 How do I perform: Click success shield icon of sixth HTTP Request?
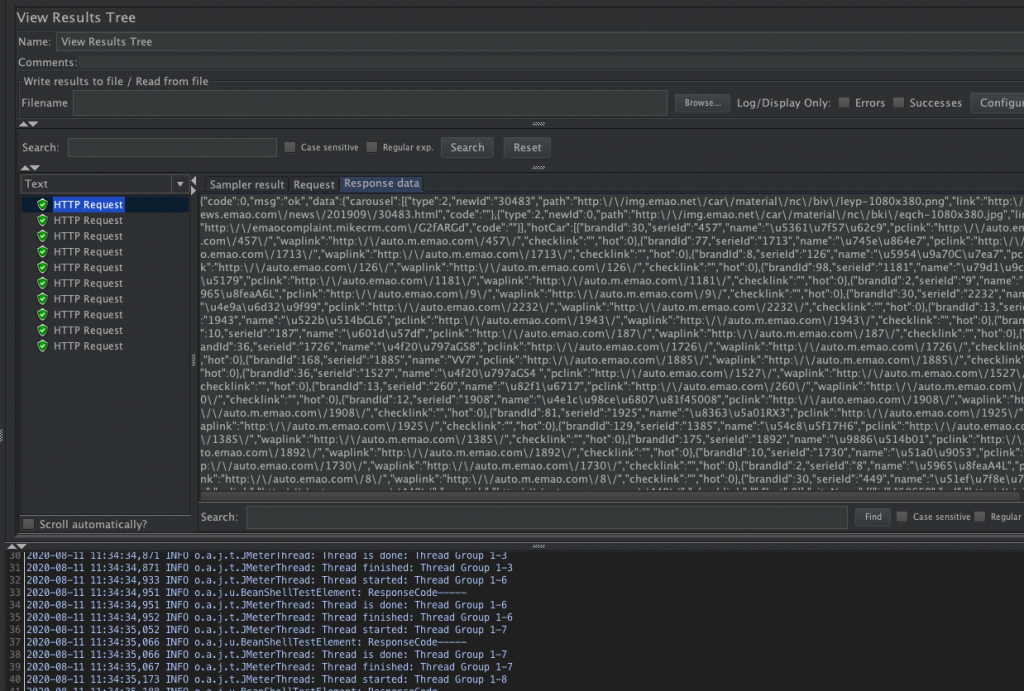[x=42, y=283]
